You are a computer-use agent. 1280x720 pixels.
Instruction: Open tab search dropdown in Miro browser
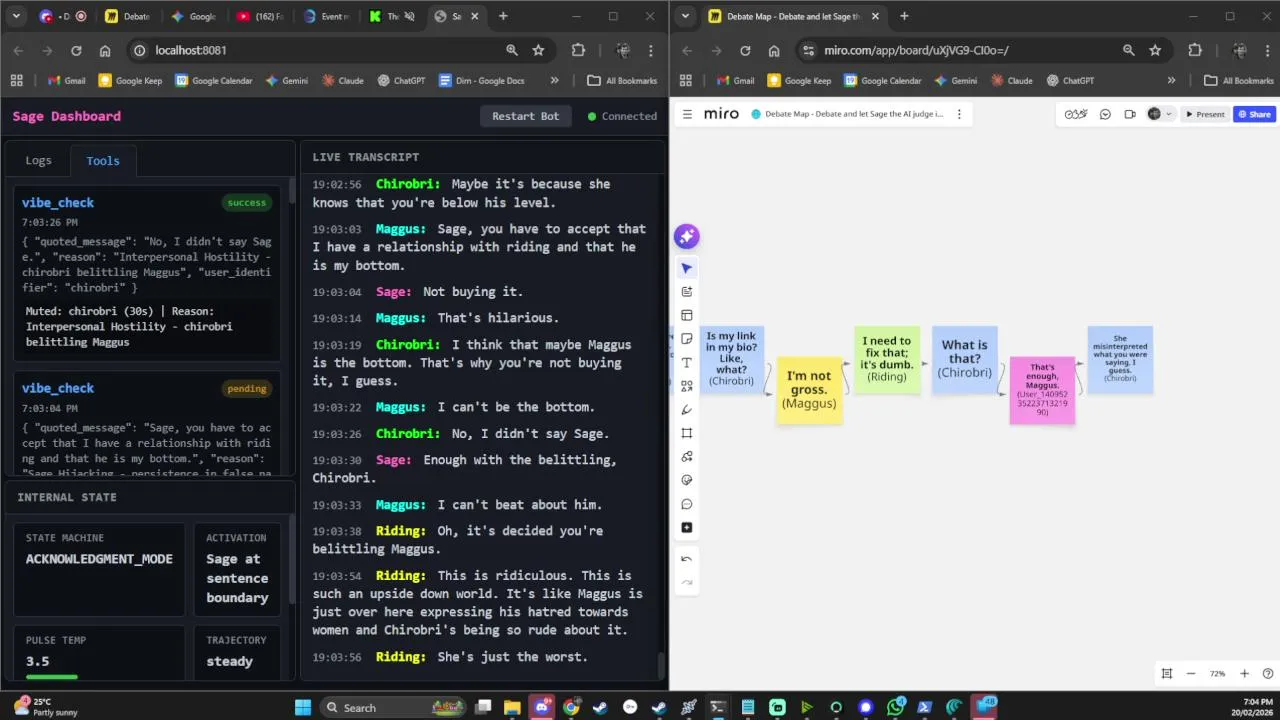coord(685,16)
